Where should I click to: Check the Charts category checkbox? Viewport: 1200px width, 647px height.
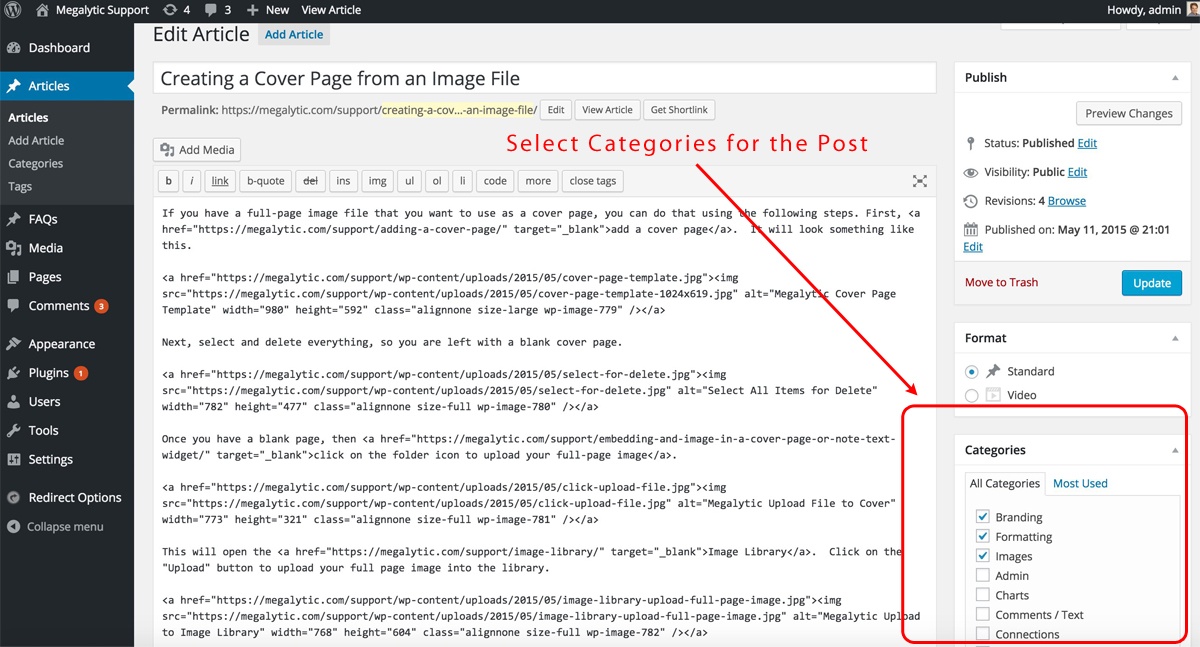982,595
